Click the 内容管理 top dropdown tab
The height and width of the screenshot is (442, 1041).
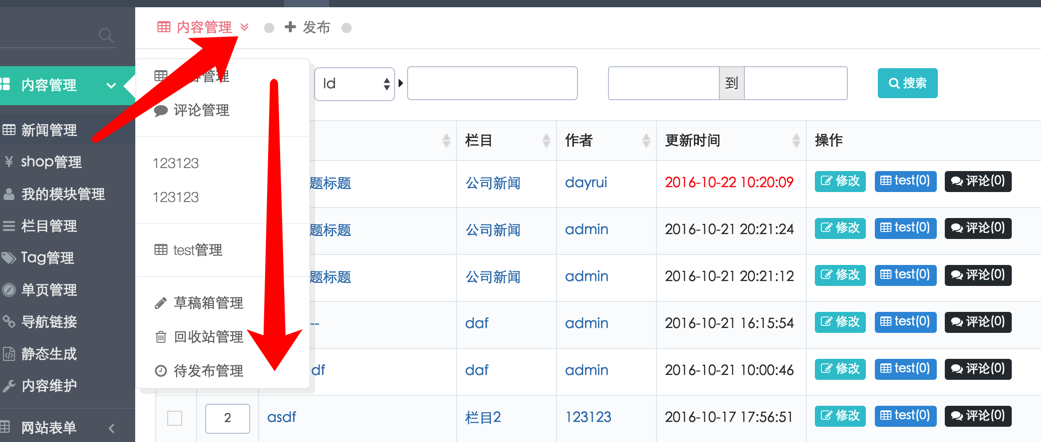coord(203,28)
